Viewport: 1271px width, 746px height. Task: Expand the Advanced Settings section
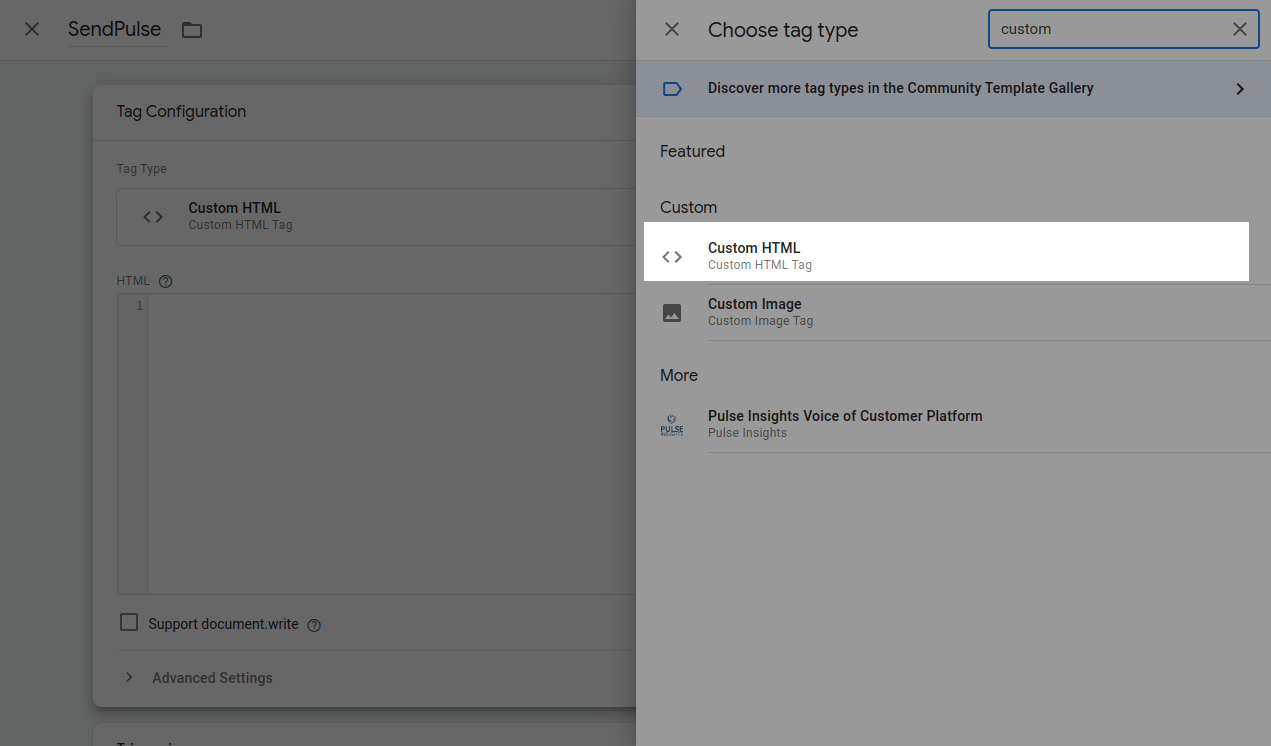click(212, 678)
